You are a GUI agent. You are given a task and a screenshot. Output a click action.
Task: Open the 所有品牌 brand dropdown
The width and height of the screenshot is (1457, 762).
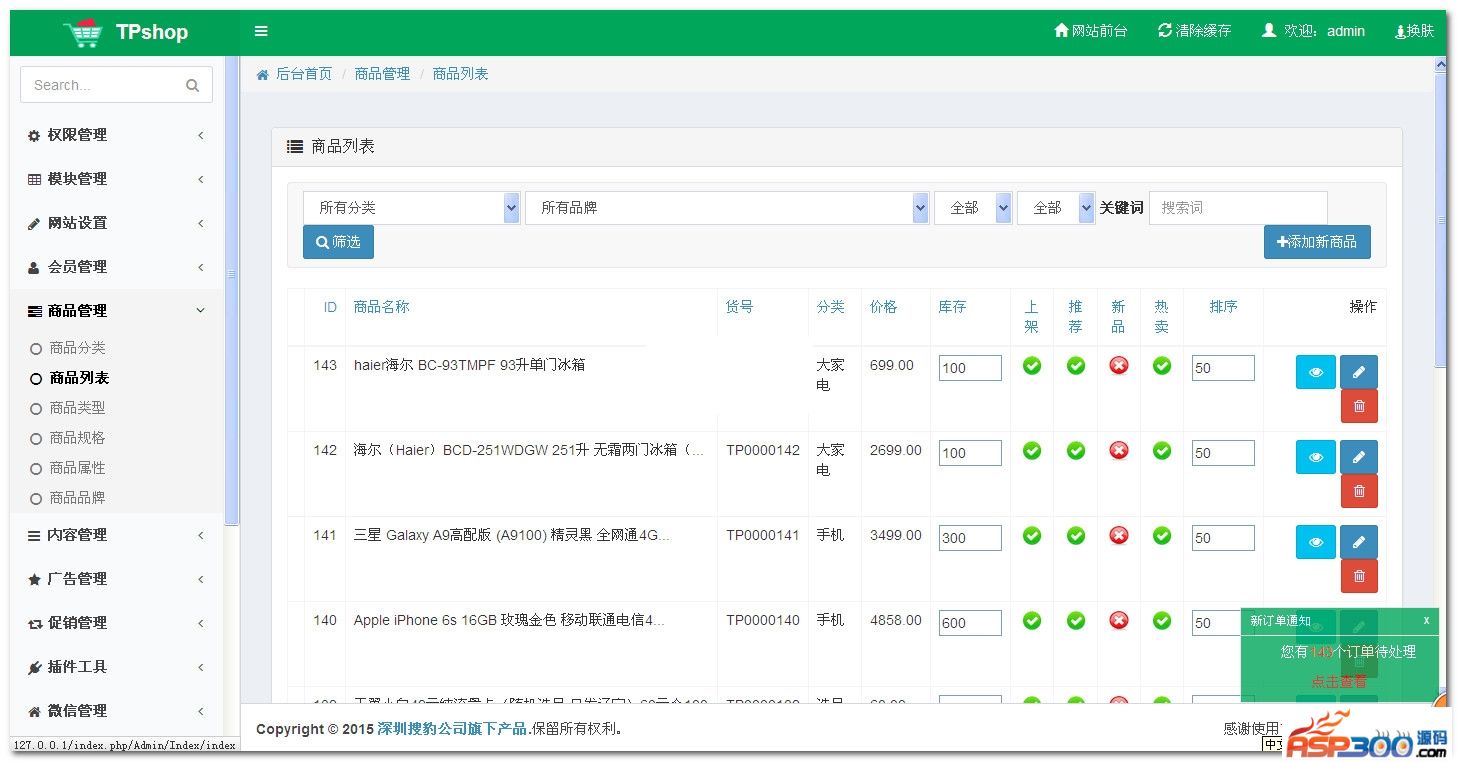coord(726,208)
